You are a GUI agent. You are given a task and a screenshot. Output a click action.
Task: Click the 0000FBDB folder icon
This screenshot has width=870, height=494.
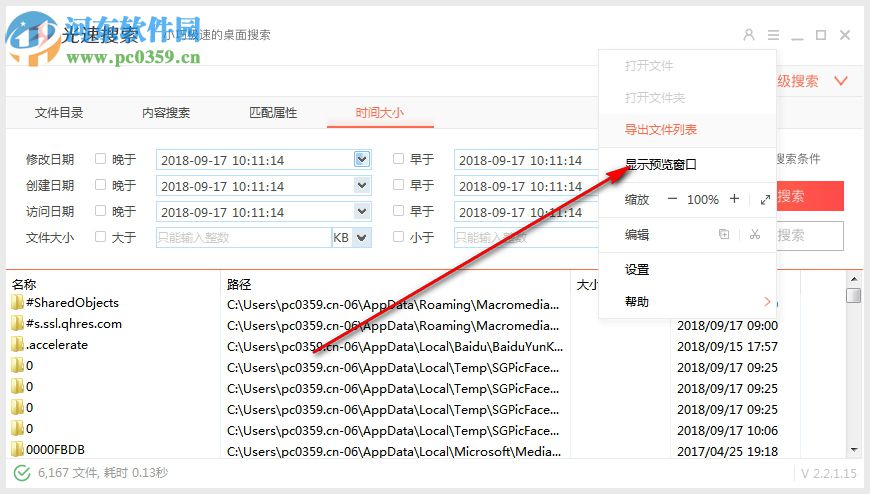click(17, 449)
